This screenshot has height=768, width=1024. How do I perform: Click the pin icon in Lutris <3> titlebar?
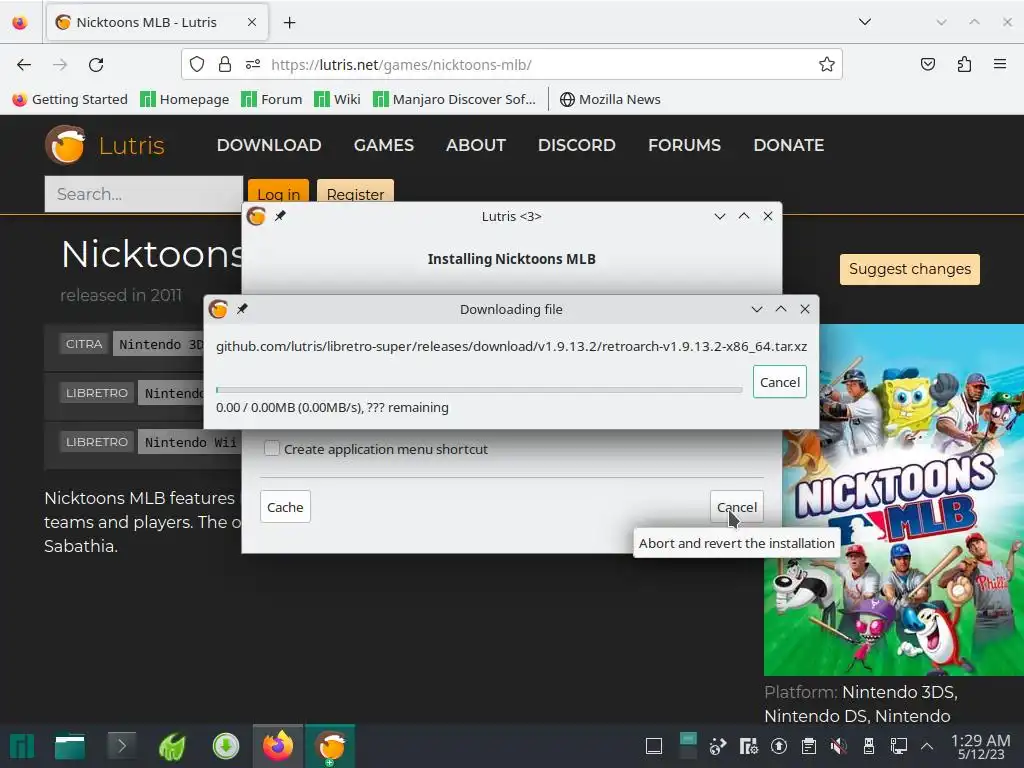click(280, 216)
